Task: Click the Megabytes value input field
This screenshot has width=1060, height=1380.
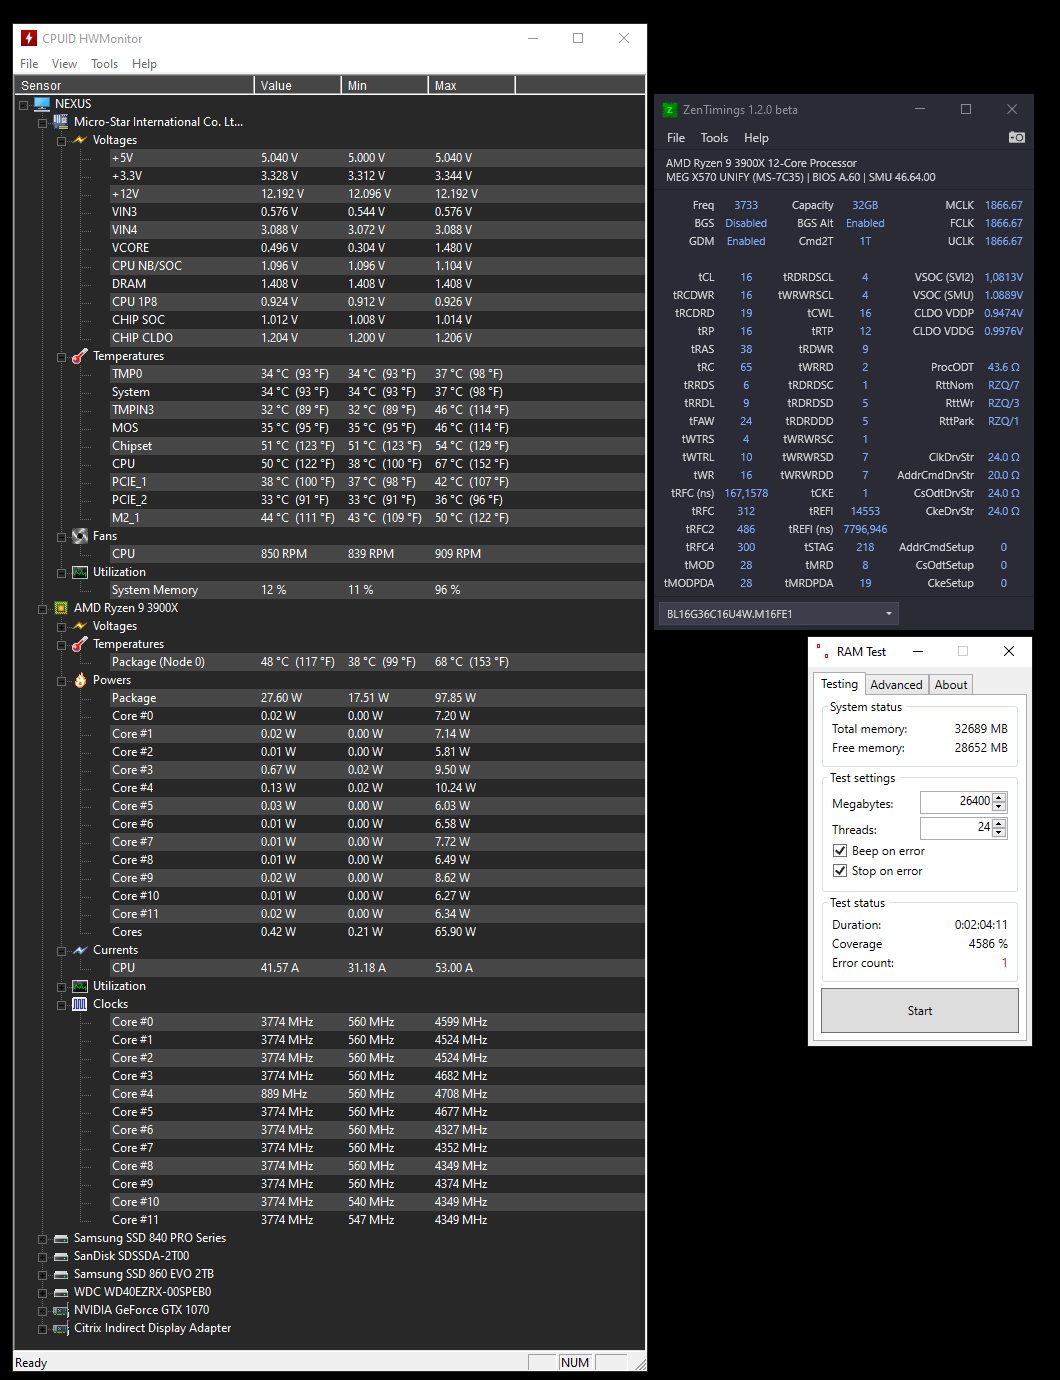Action: (955, 801)
